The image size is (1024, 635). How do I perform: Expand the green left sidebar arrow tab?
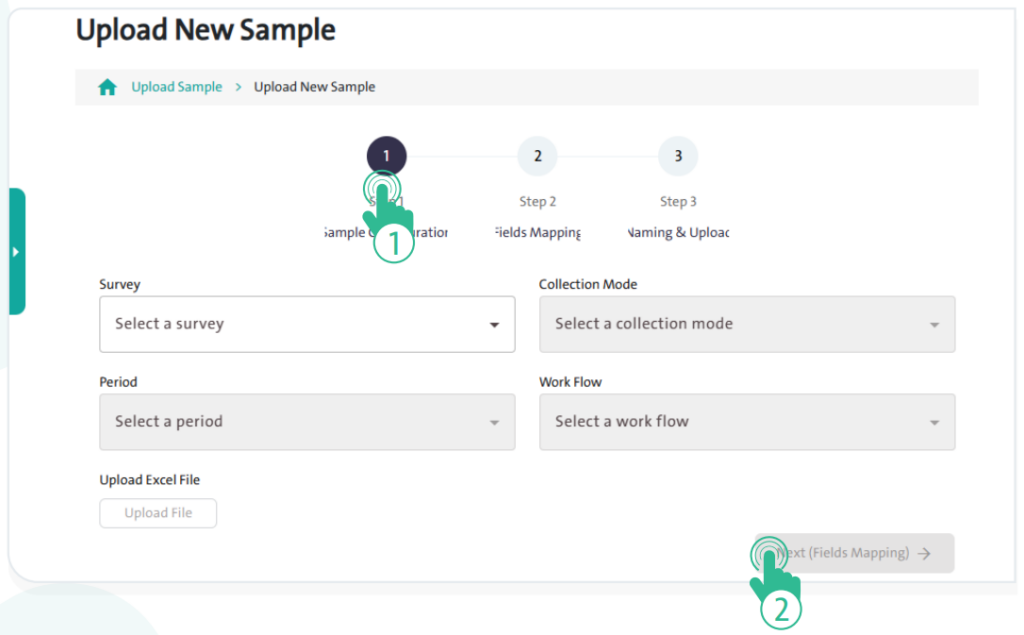pos(16,251)
